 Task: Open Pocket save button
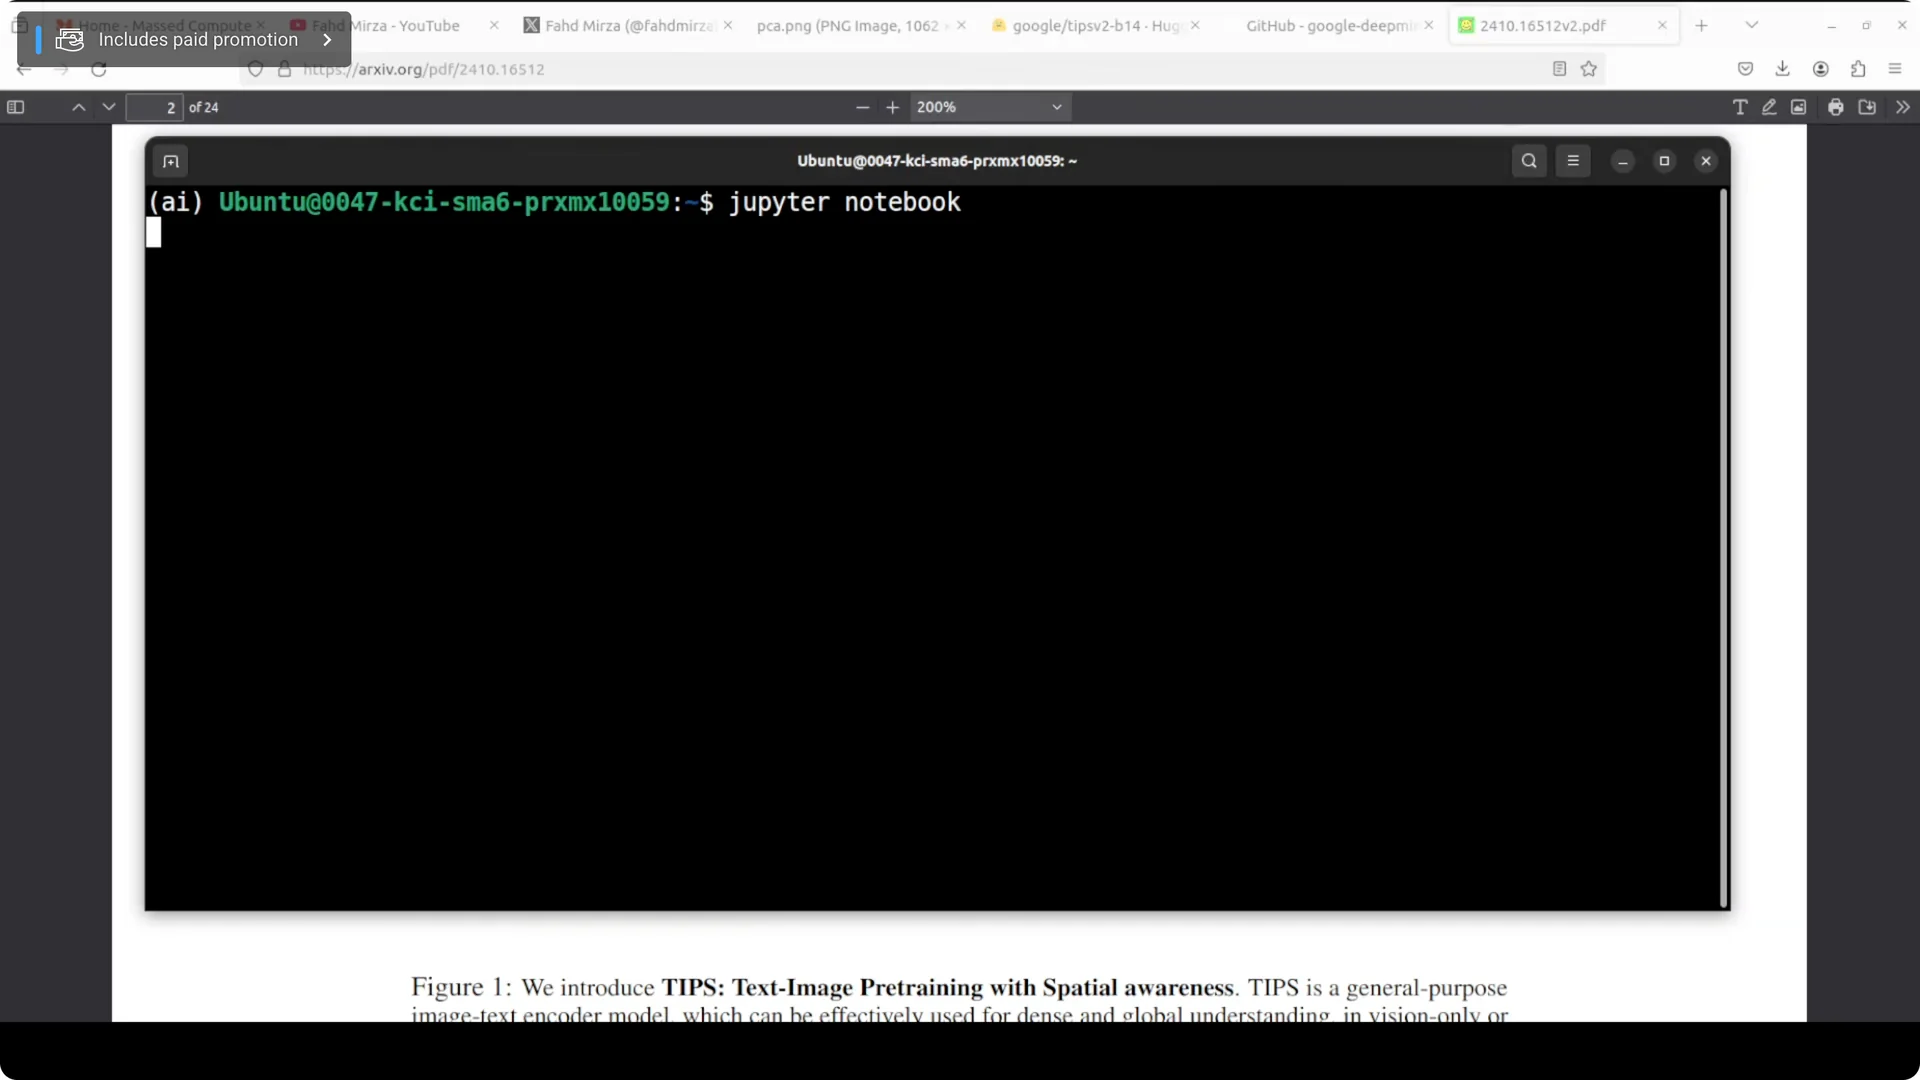coord(1746,69)
